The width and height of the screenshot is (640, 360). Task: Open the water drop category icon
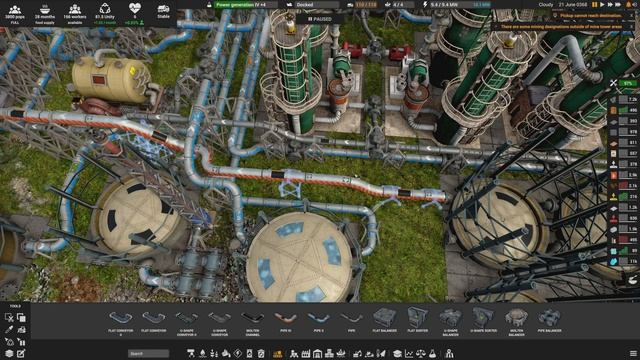pos(202,353)
